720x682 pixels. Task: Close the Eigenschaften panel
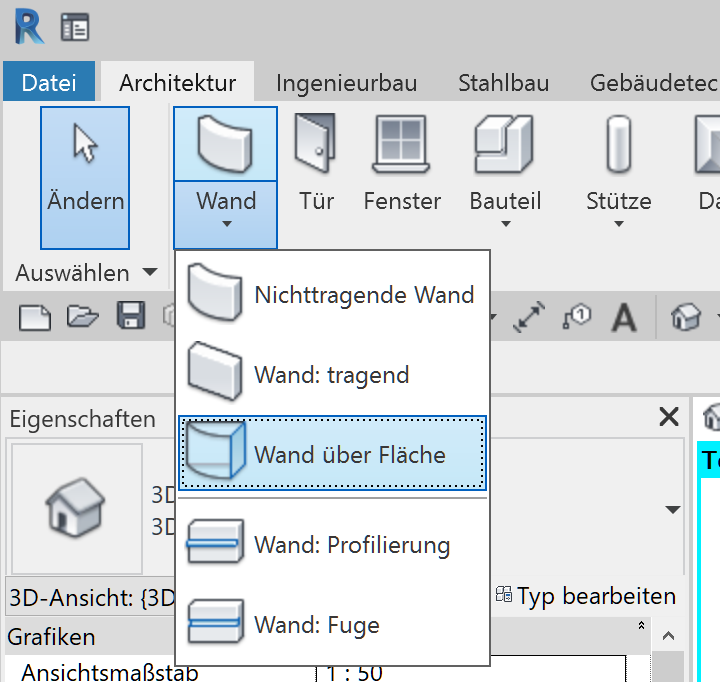669,418
